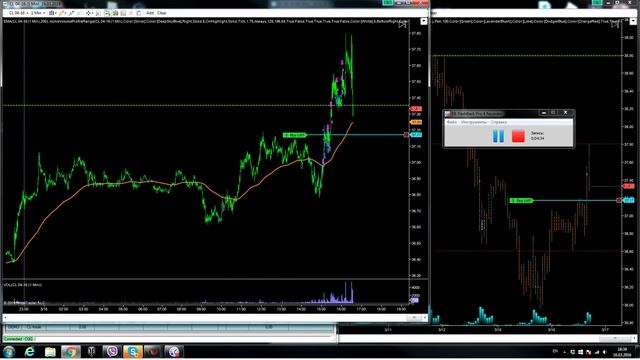The width and height of the screenshot is (640, 360).
Task: Pause the recording with blue pause button
Action: (x=498, y=136)
